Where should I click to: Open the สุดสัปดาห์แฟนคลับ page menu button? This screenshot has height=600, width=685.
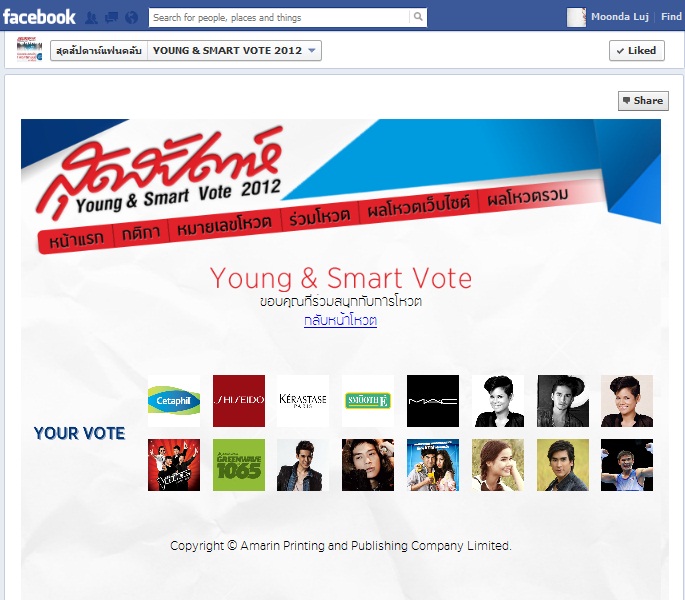tap(99, 51)
